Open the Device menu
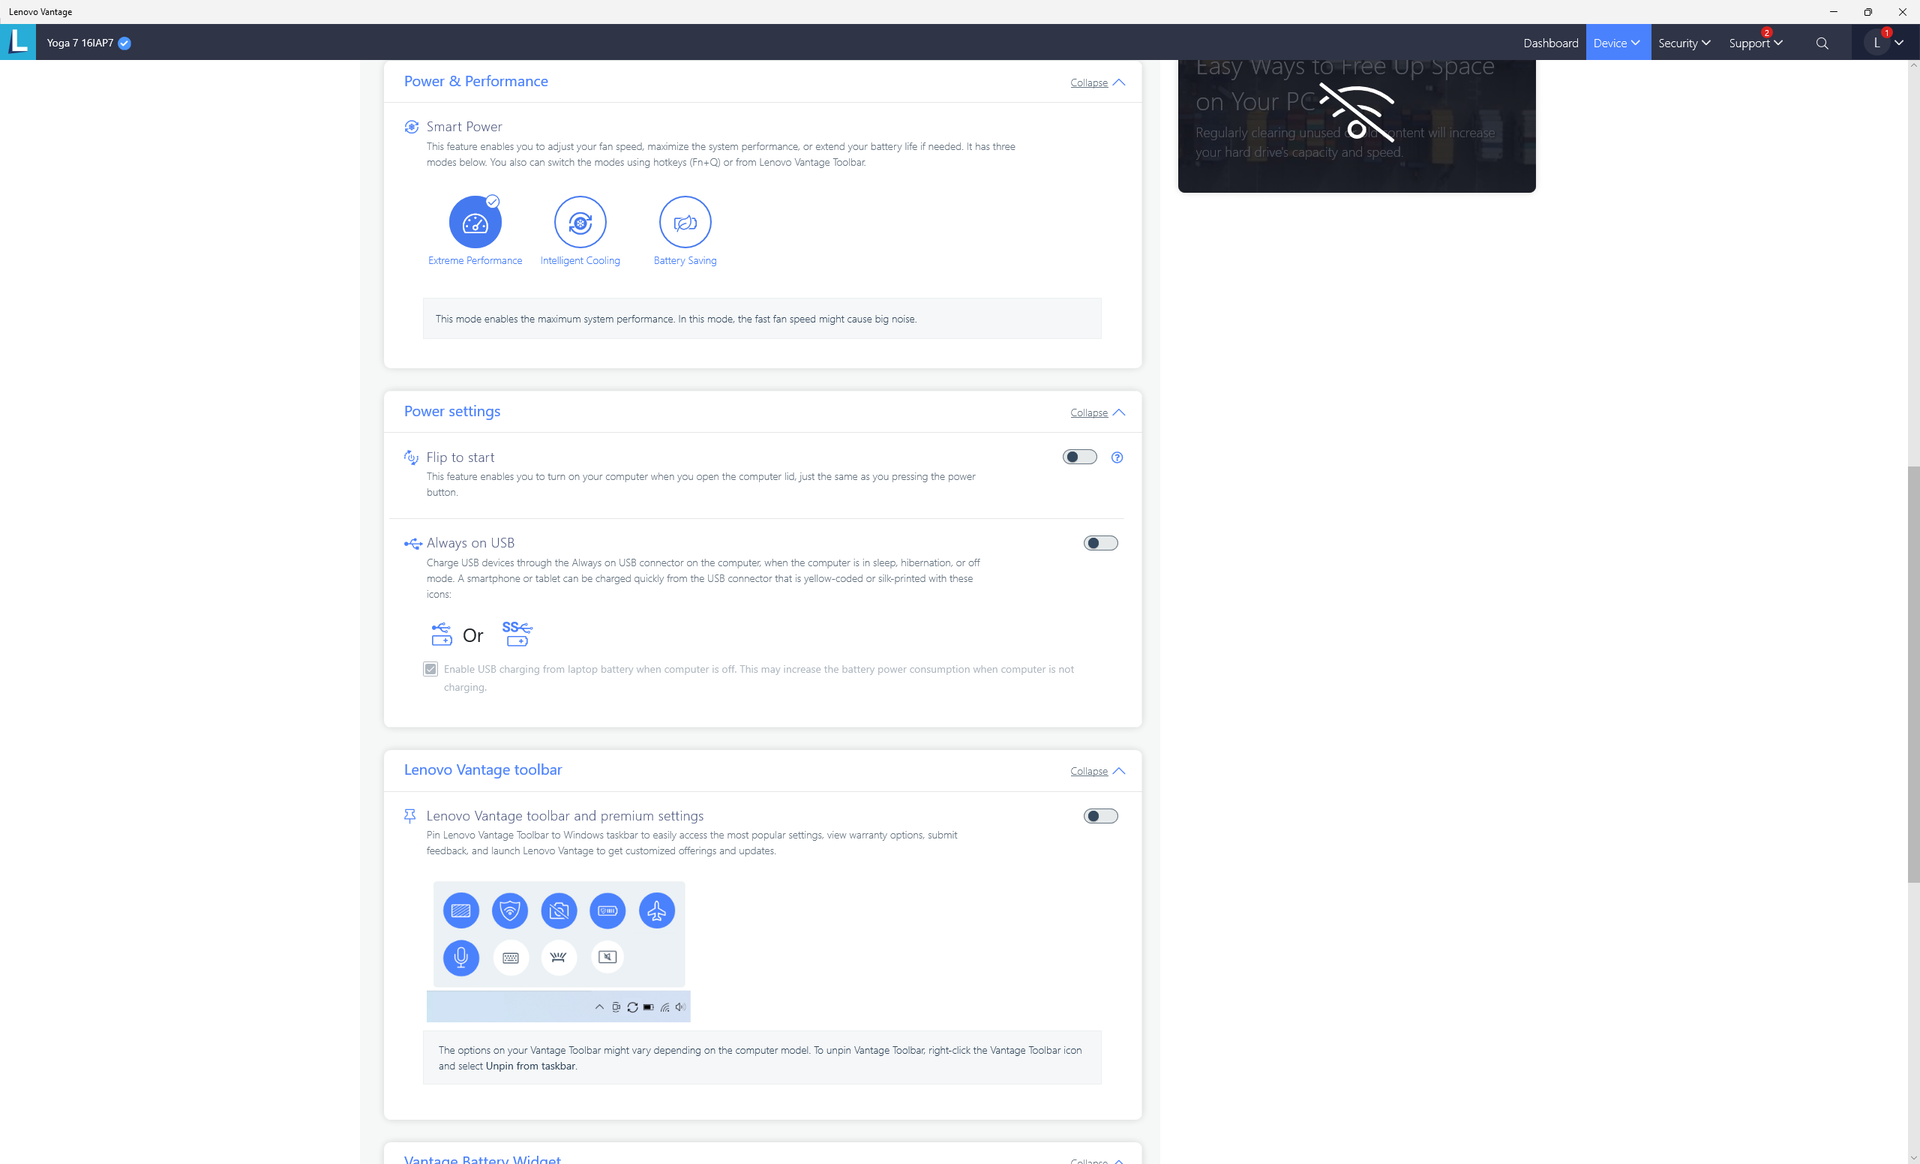This screenshot has height=1164, width=1920. pyautogui.click(x=1617, y=43)
